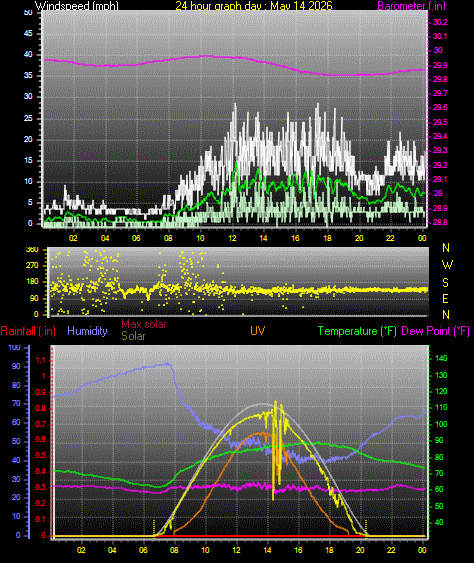474x563 pixels.
Task: Click the 'Windspeed (mph)' axis title
Action: point(76,5)
